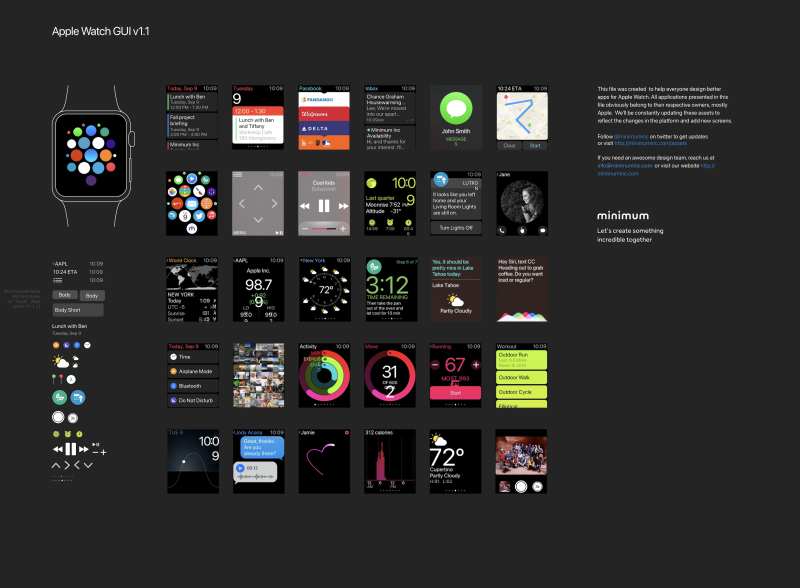The height and width of the screenshot is (588, 800).
Task: Click the white 'm' app icon in the app grid
Action: click(192, 228)
